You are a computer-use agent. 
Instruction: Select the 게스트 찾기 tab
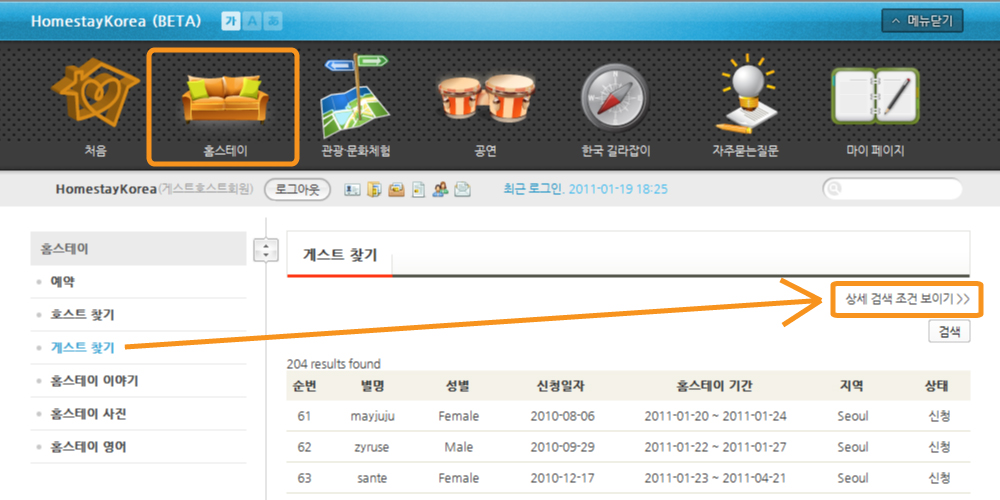point(339,256)
